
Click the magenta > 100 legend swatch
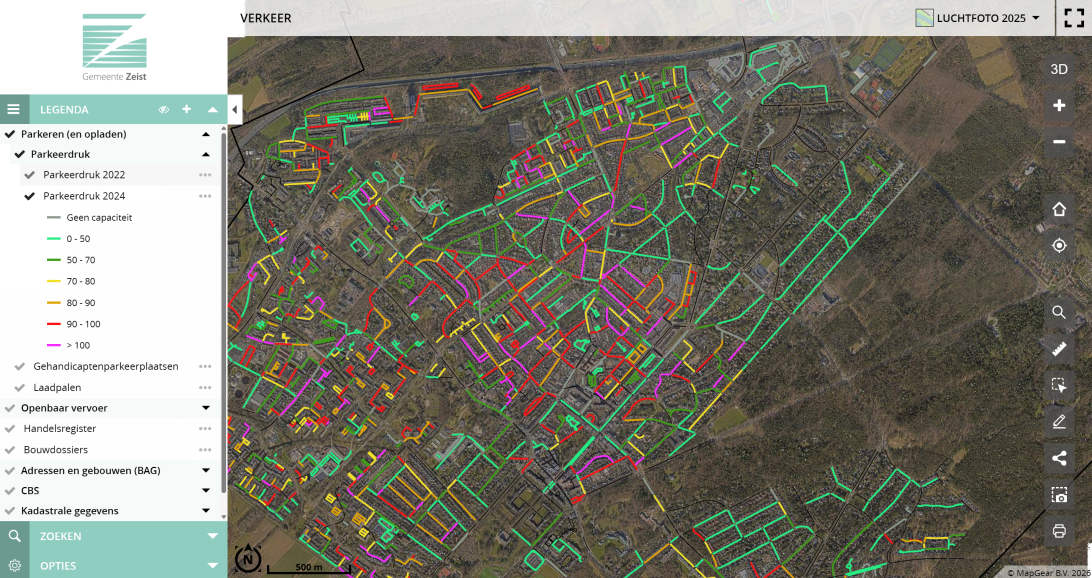[x=54, y=345]
